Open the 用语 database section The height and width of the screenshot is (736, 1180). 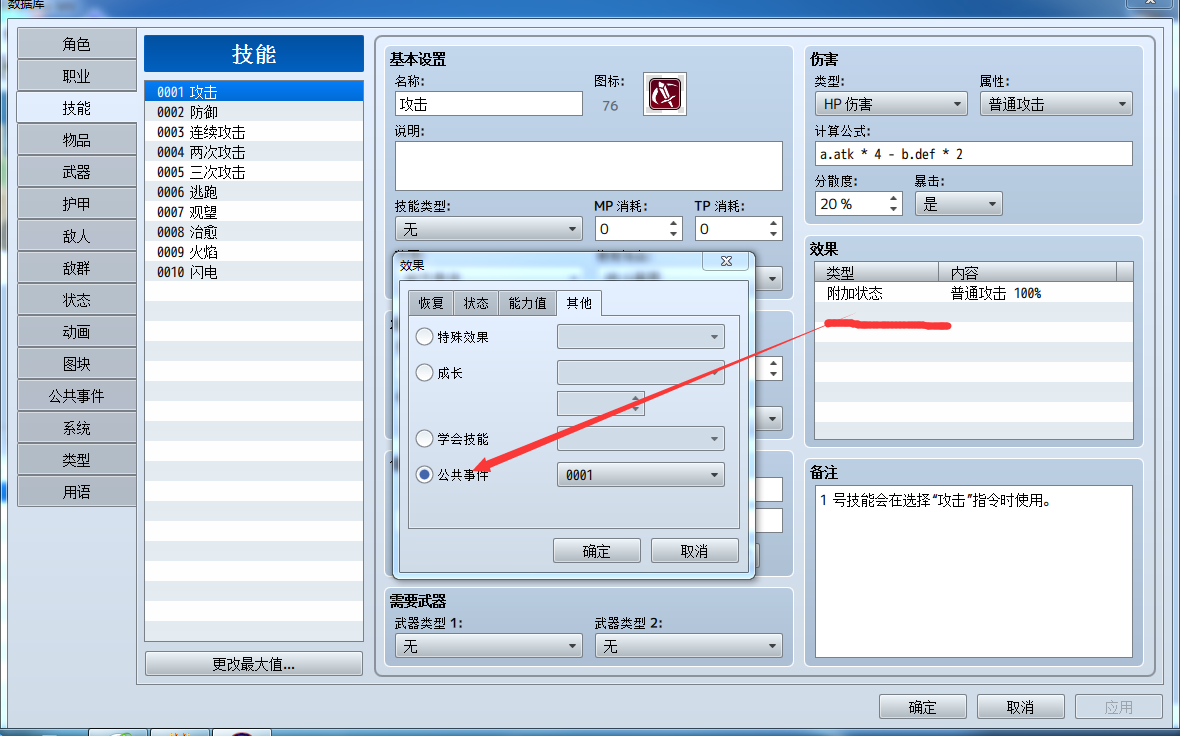click(77, 491)
